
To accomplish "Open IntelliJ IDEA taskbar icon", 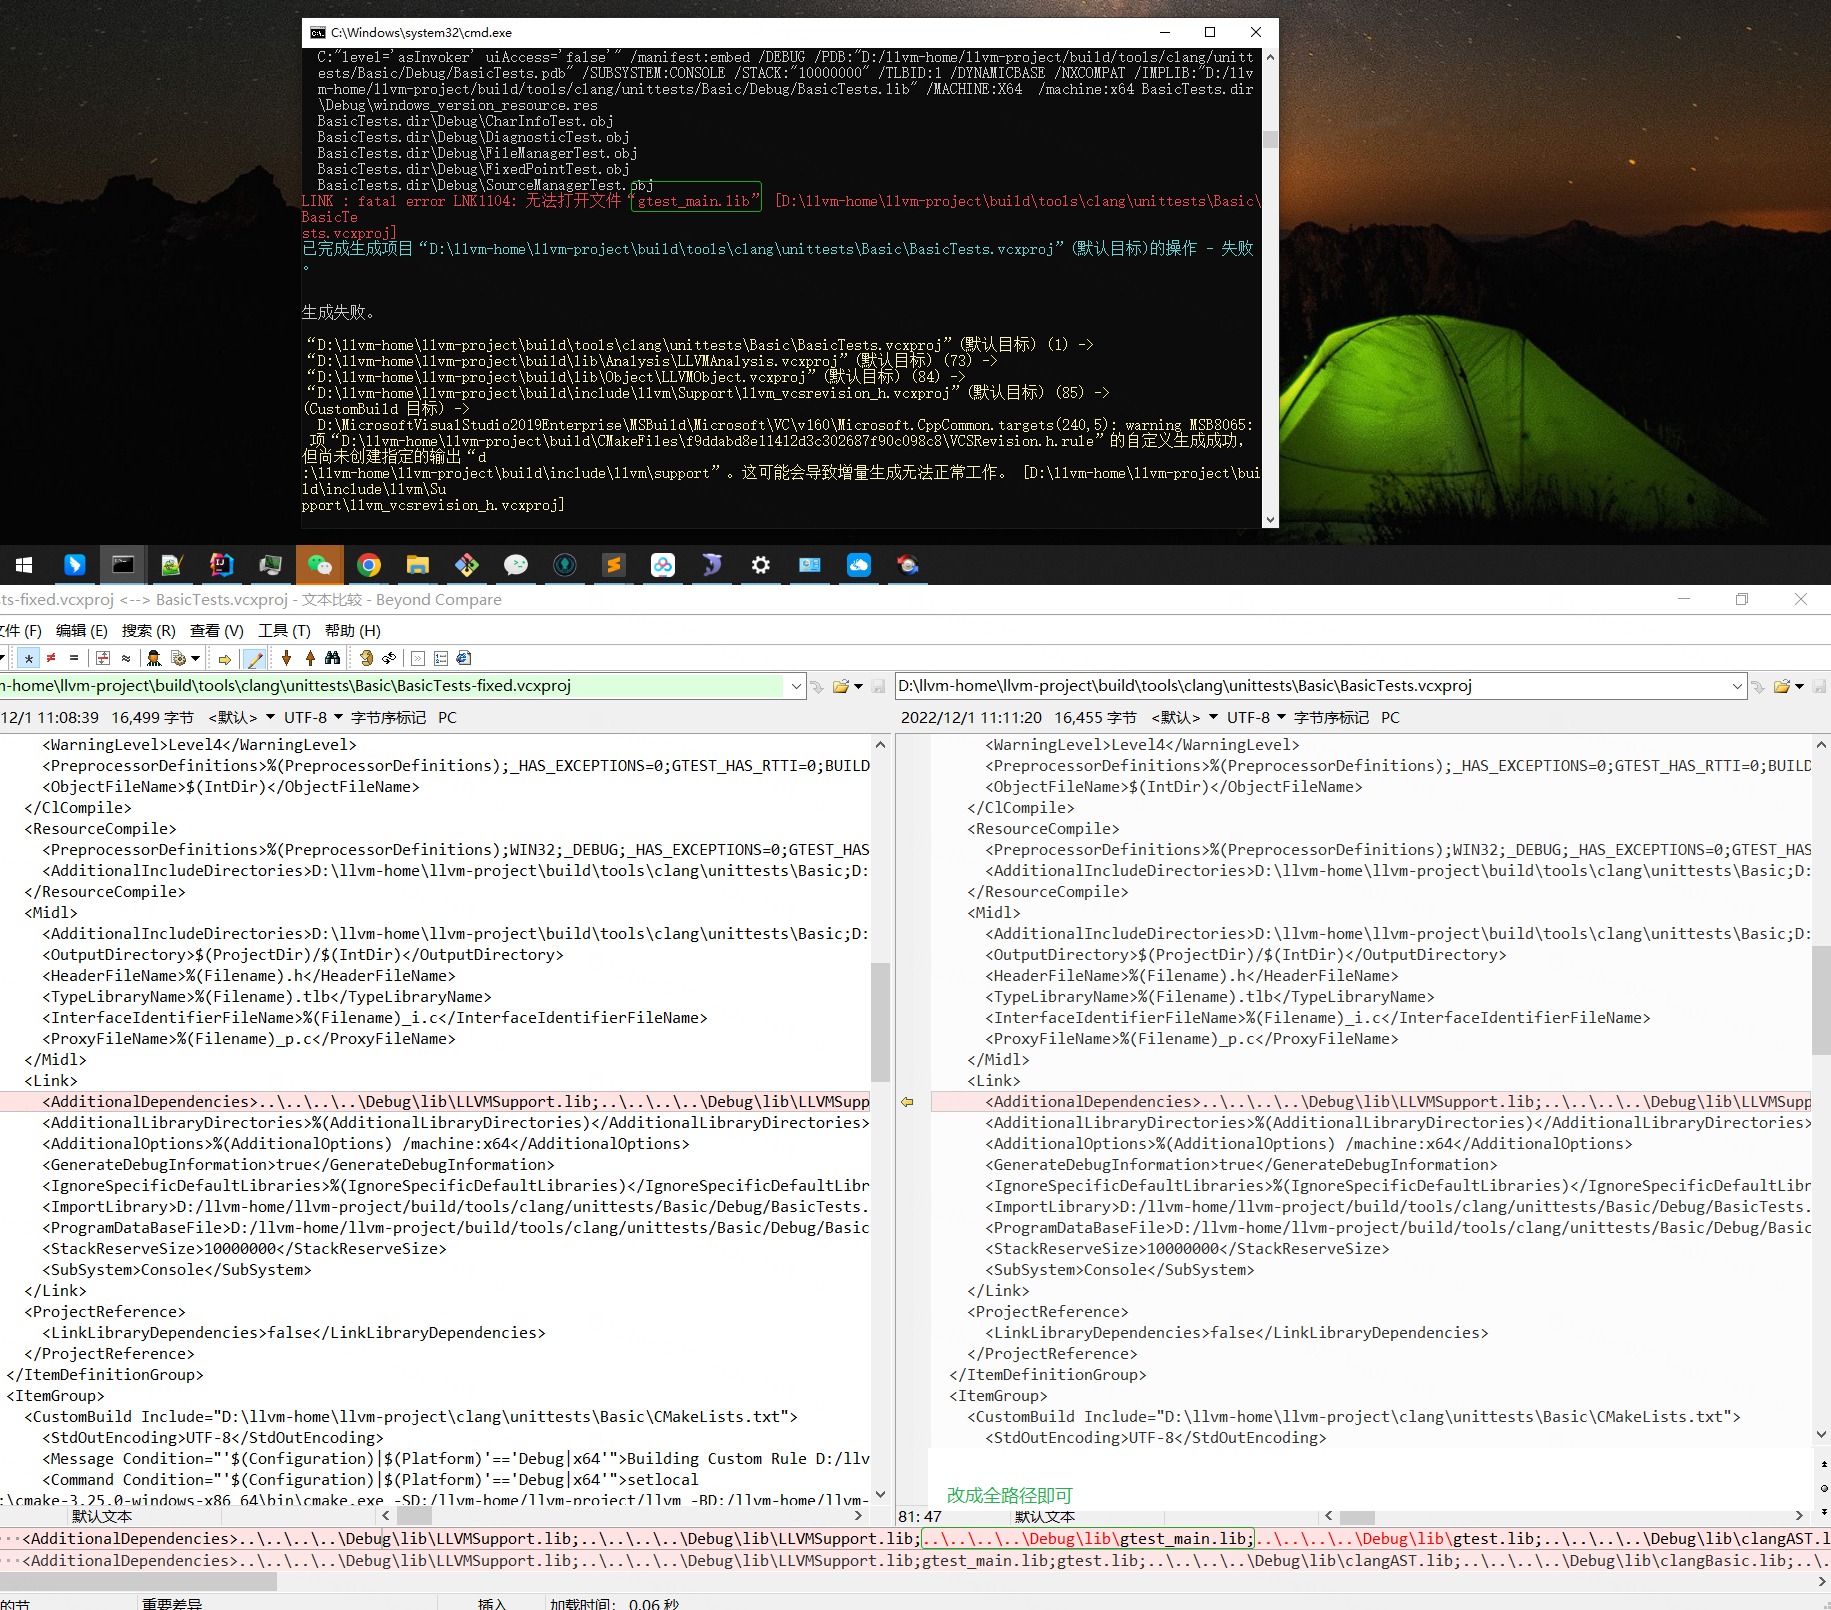I will (x=222, y=565).
